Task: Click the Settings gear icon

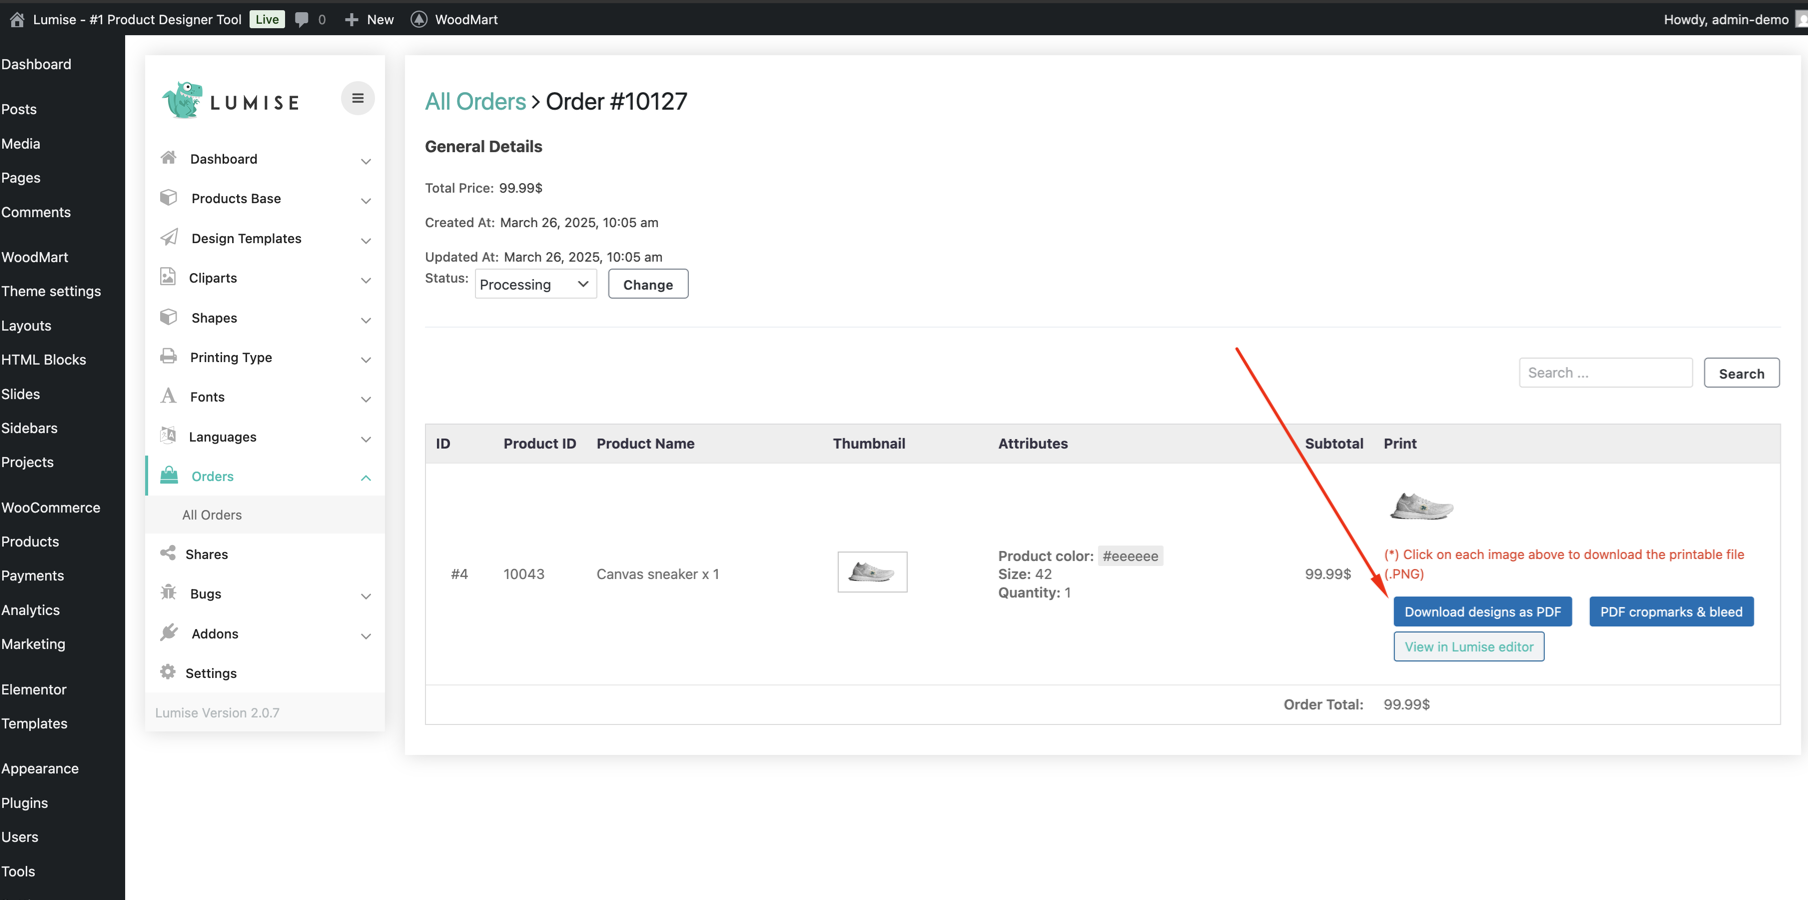Action: pyautogui.click(x=168, y=672)
